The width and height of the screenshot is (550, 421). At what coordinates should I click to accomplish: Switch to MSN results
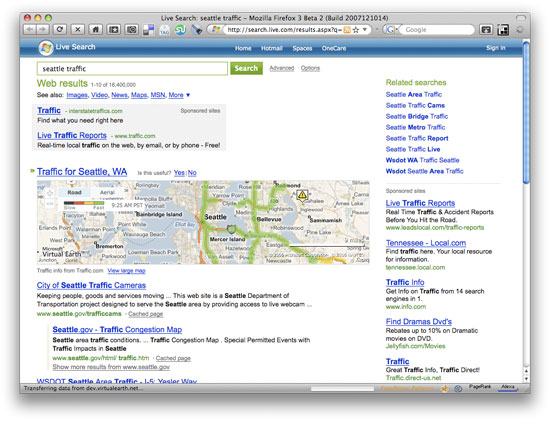click(158, 95)
